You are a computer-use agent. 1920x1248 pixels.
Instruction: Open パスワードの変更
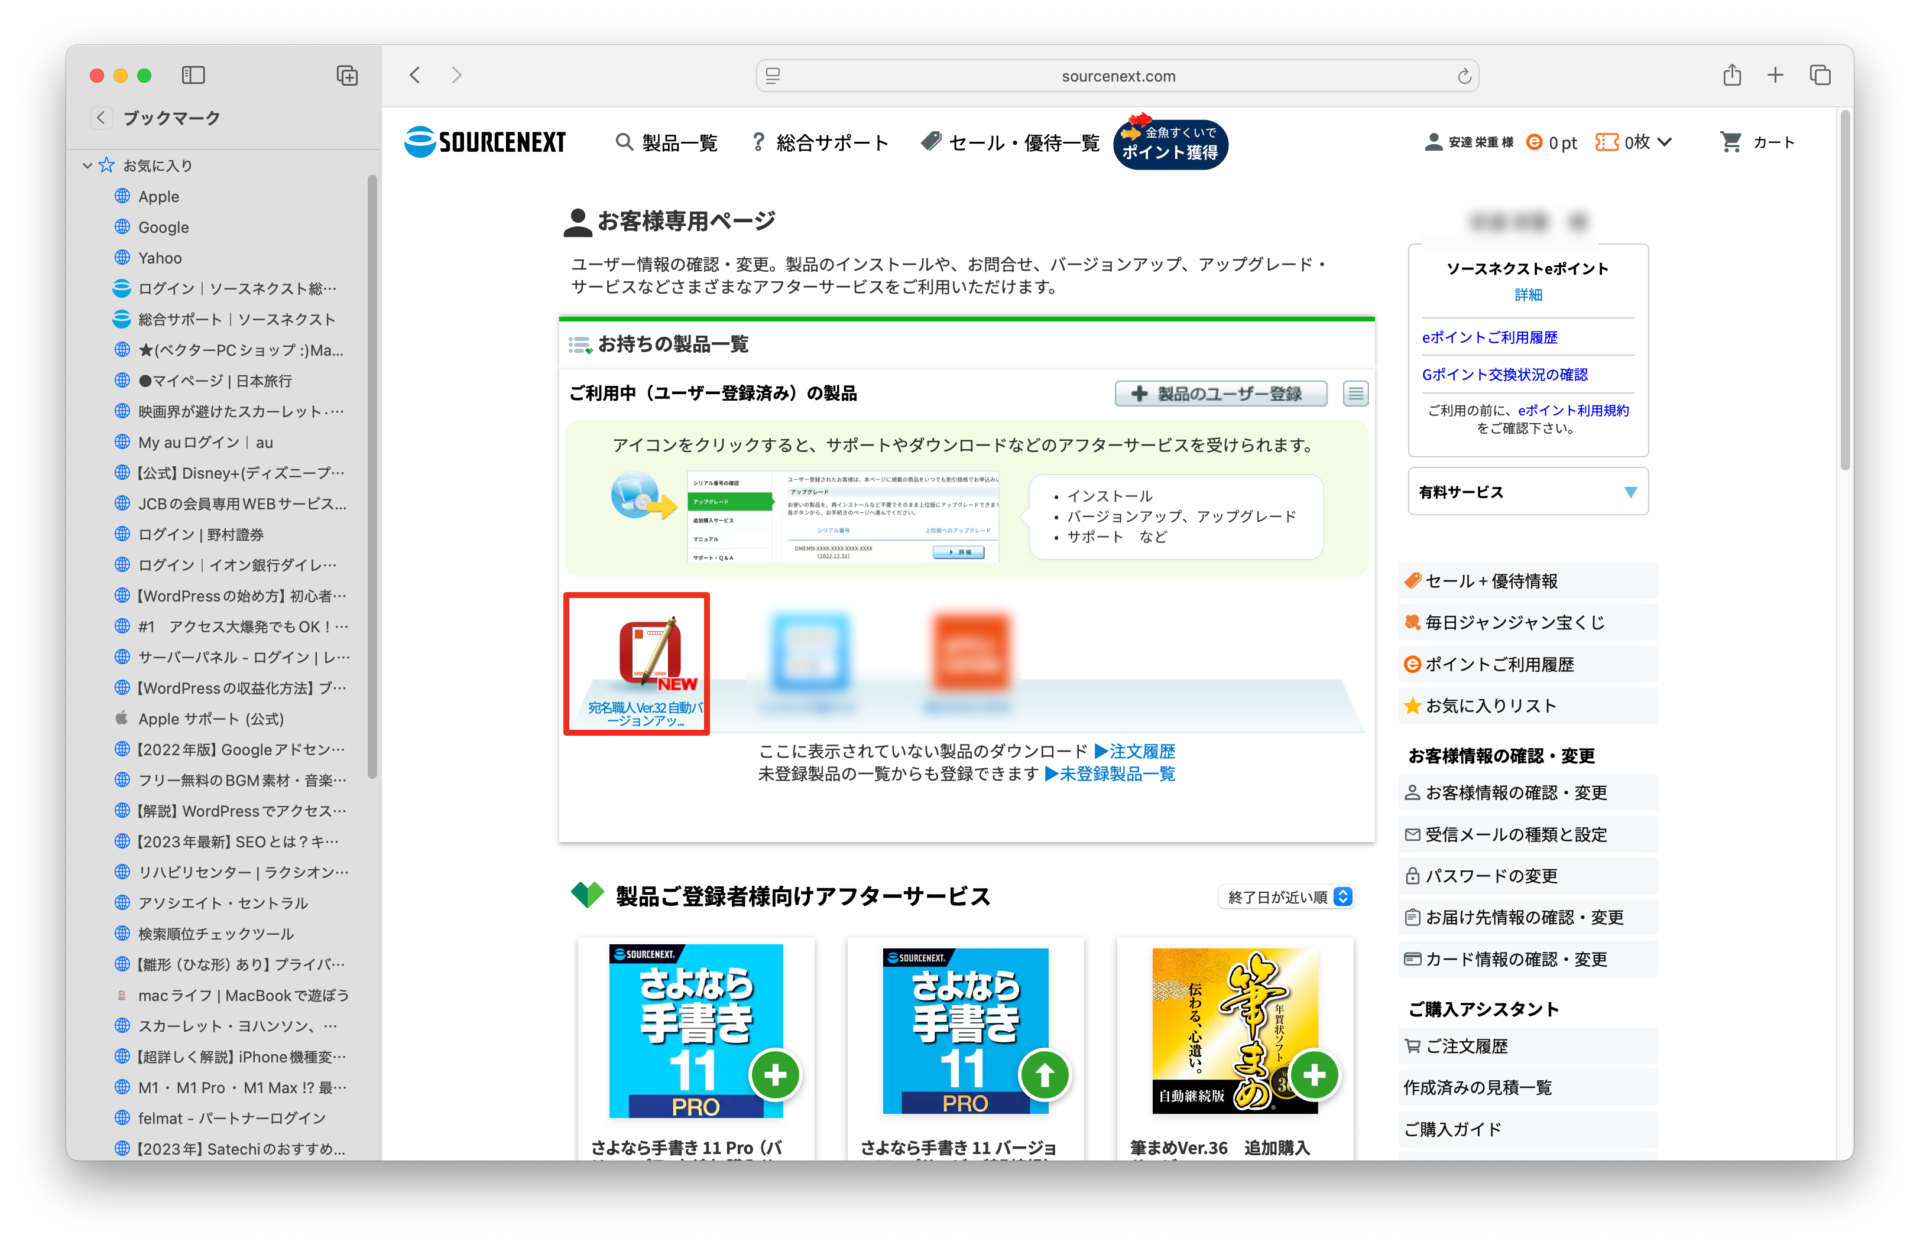tap(1528, 876)
